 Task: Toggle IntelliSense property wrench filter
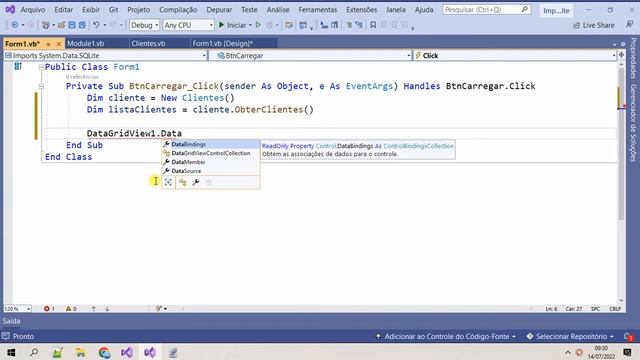click(x=196, y=182)
